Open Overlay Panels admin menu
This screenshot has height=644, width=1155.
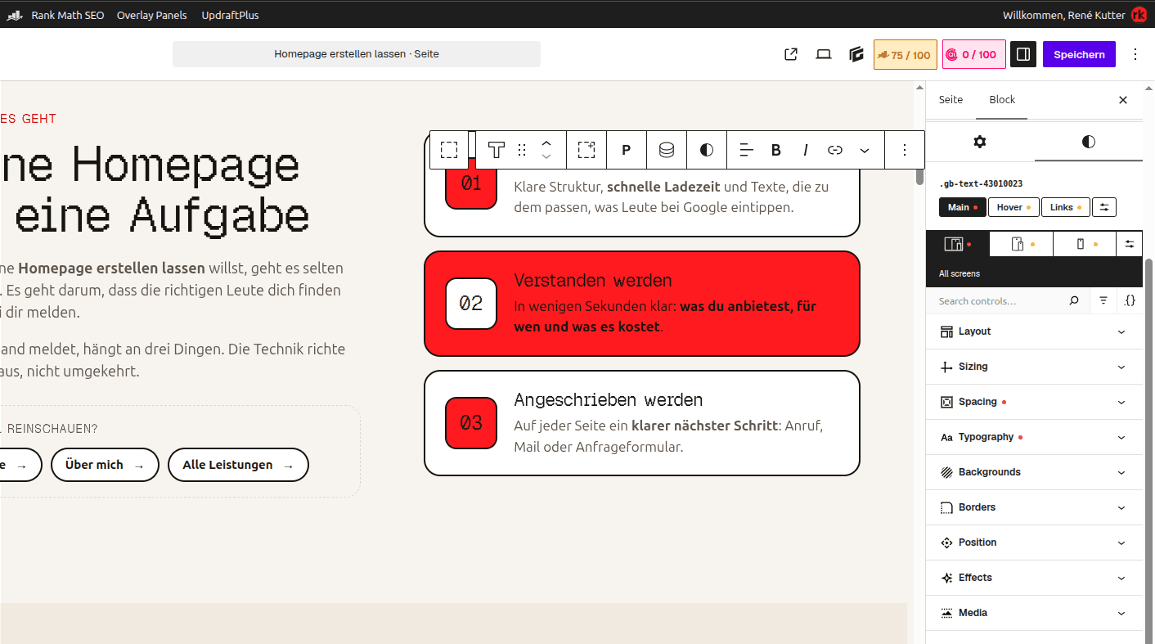coord(152,15)
